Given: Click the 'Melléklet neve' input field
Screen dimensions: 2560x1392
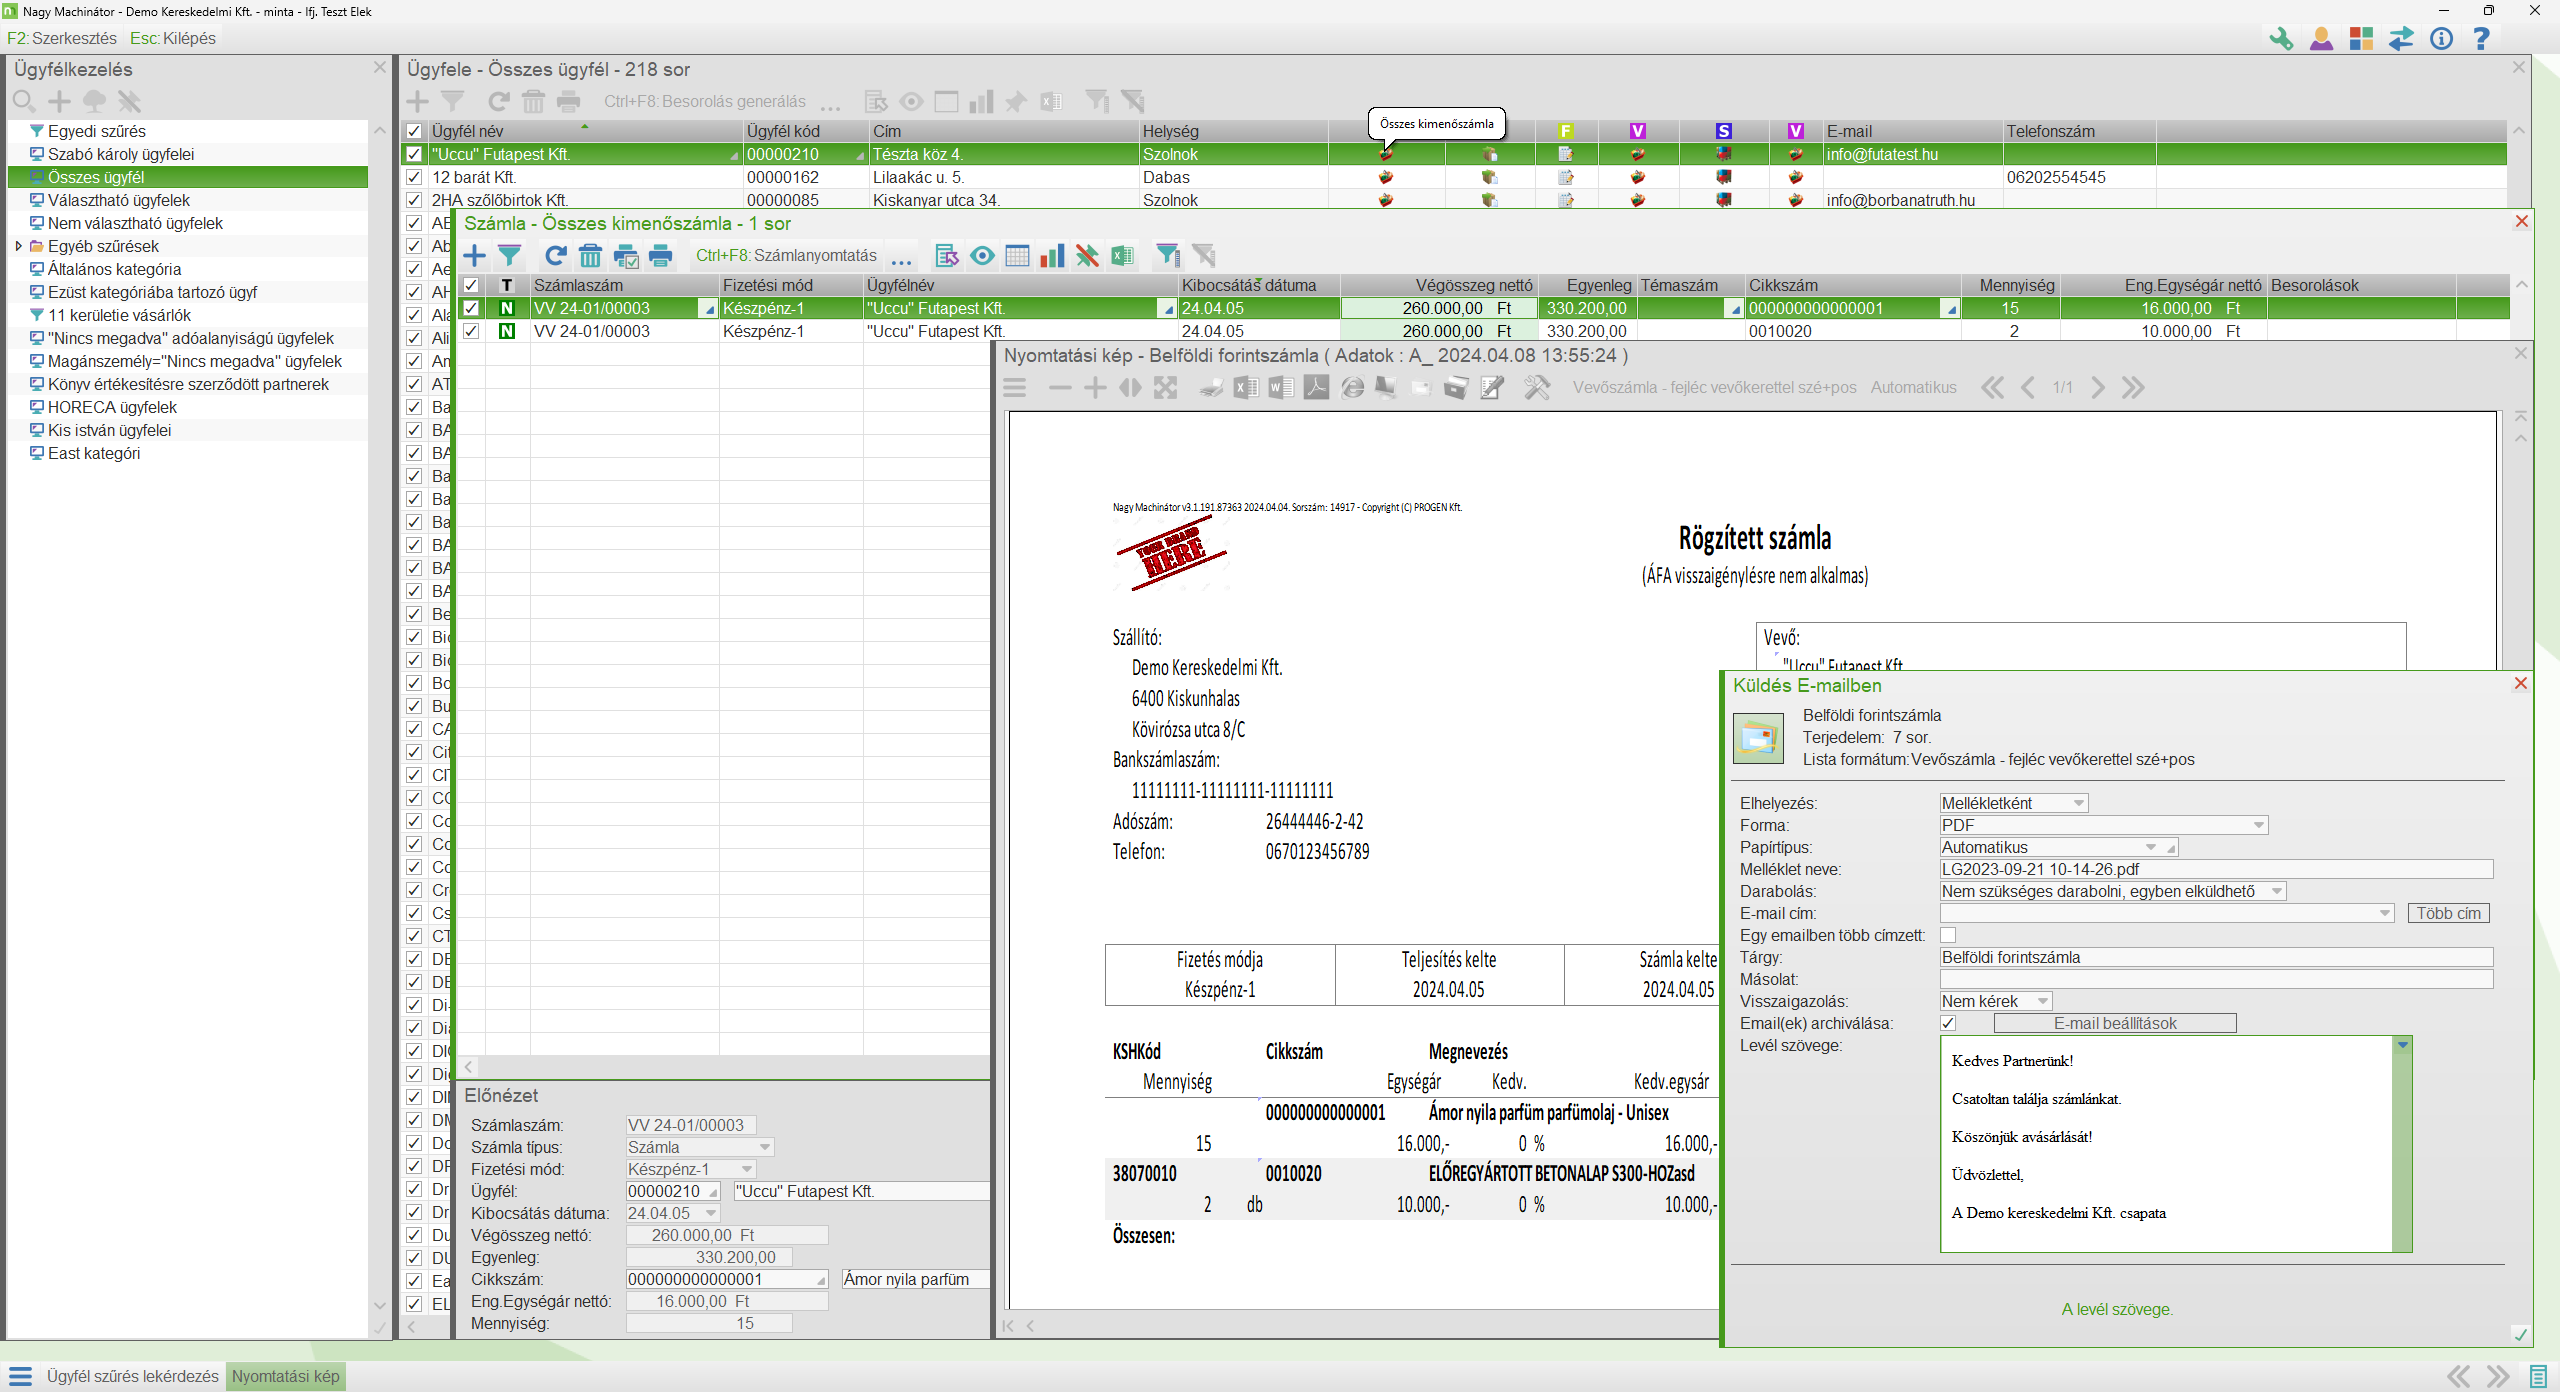Looking at the screenshot, I should coord(2215,869).
